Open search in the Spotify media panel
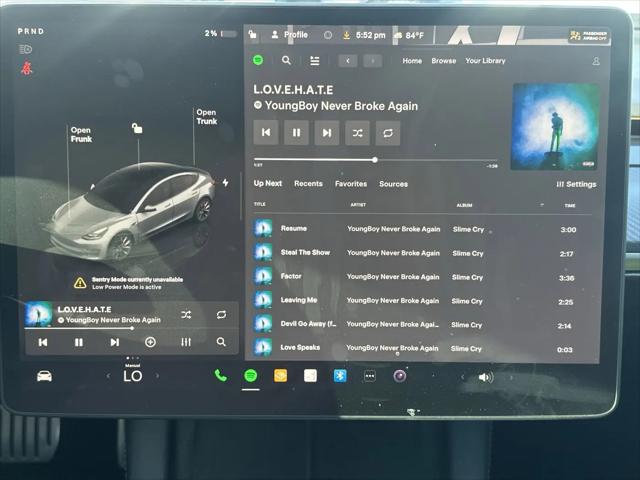Viewport: 640px width, 480px height. tap(287, 60)
